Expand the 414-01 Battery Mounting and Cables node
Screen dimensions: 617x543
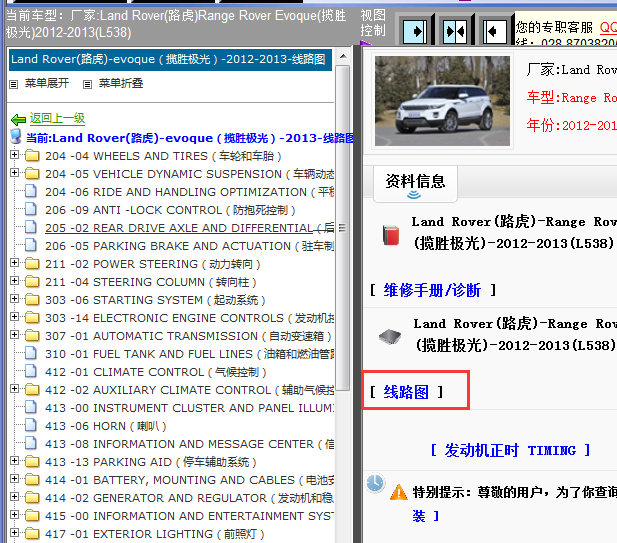click(15, 479)
